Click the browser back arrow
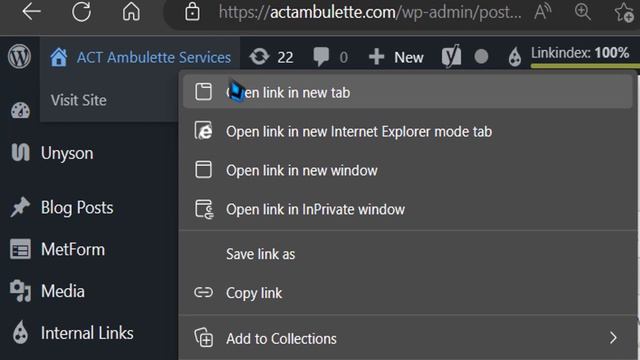Image resolution: width=640 pixels, height=360 pixels. tap(31, 11)
